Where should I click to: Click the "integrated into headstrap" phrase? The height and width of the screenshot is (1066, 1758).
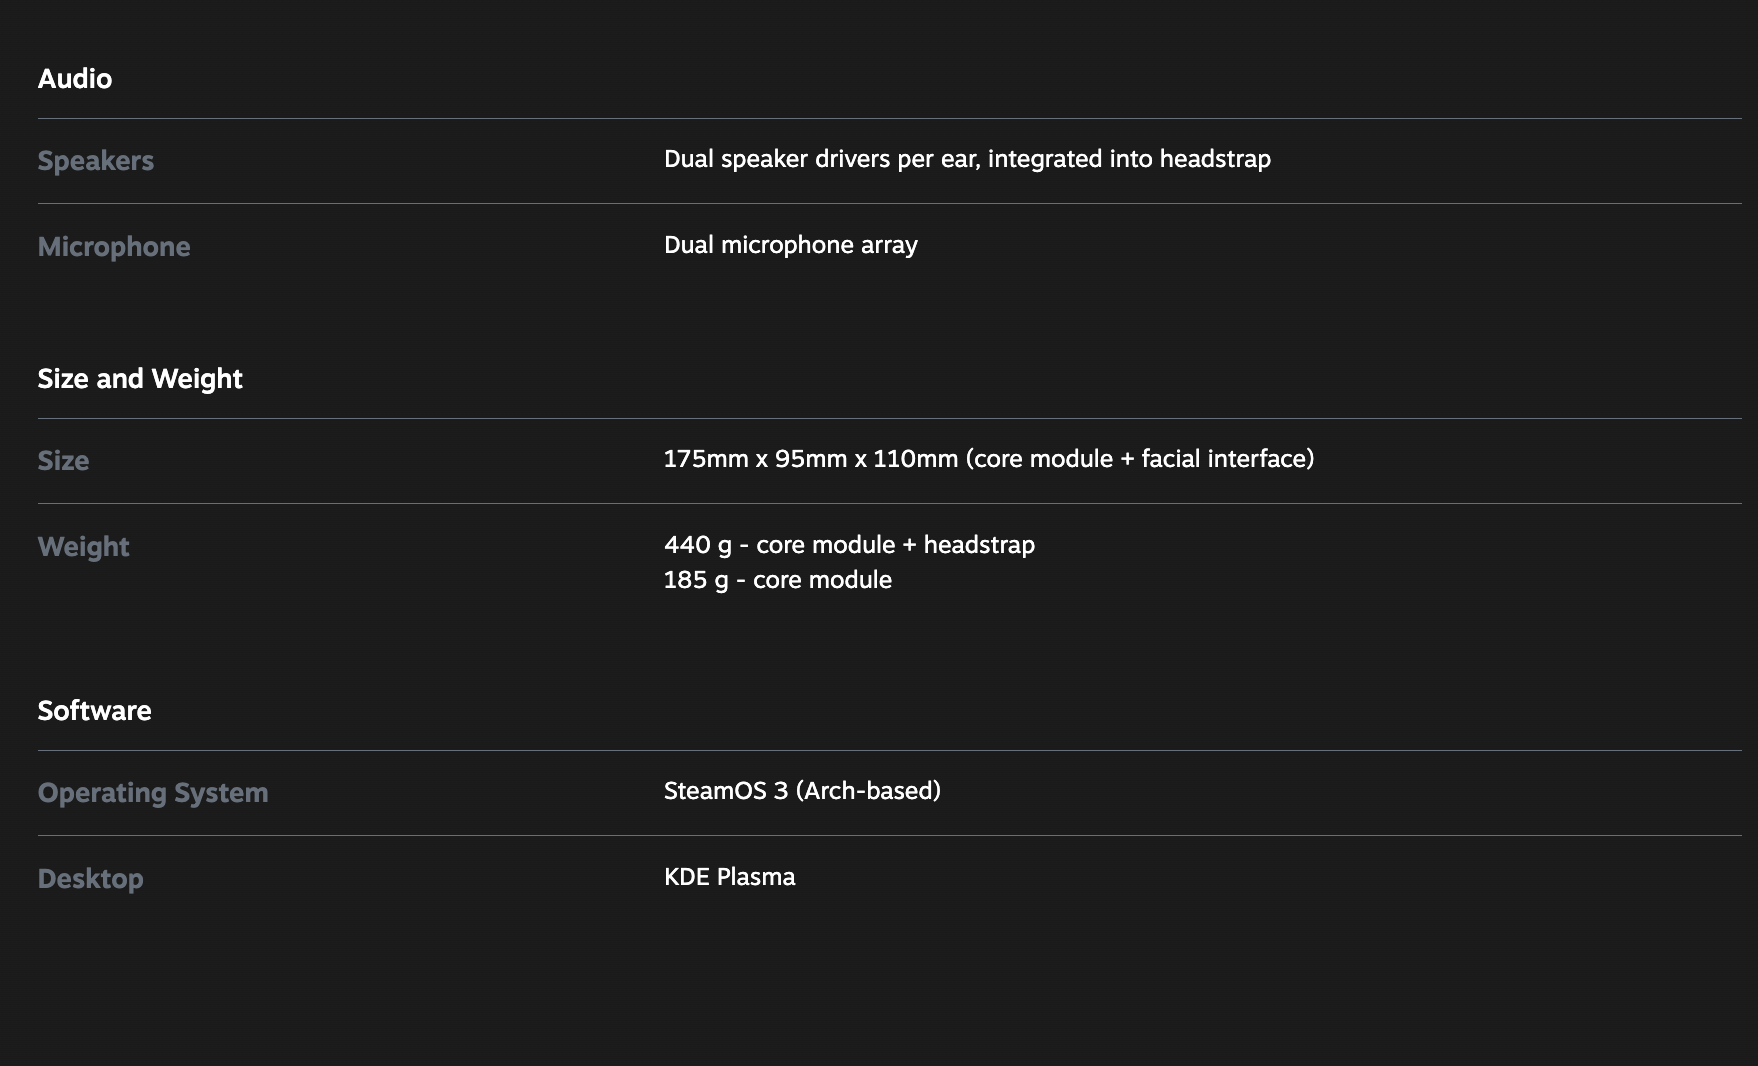tap(1129, 159)
